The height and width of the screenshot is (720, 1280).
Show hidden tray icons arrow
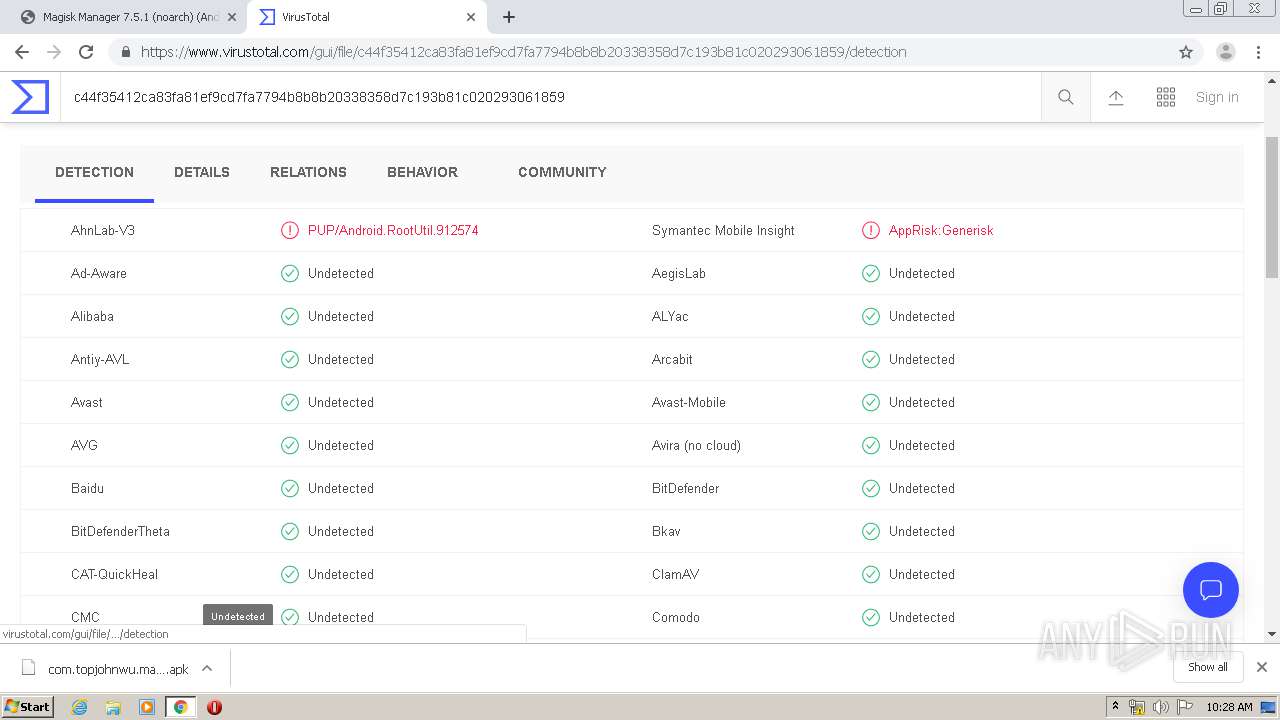pyautogui.click(x=1115, y=707)
